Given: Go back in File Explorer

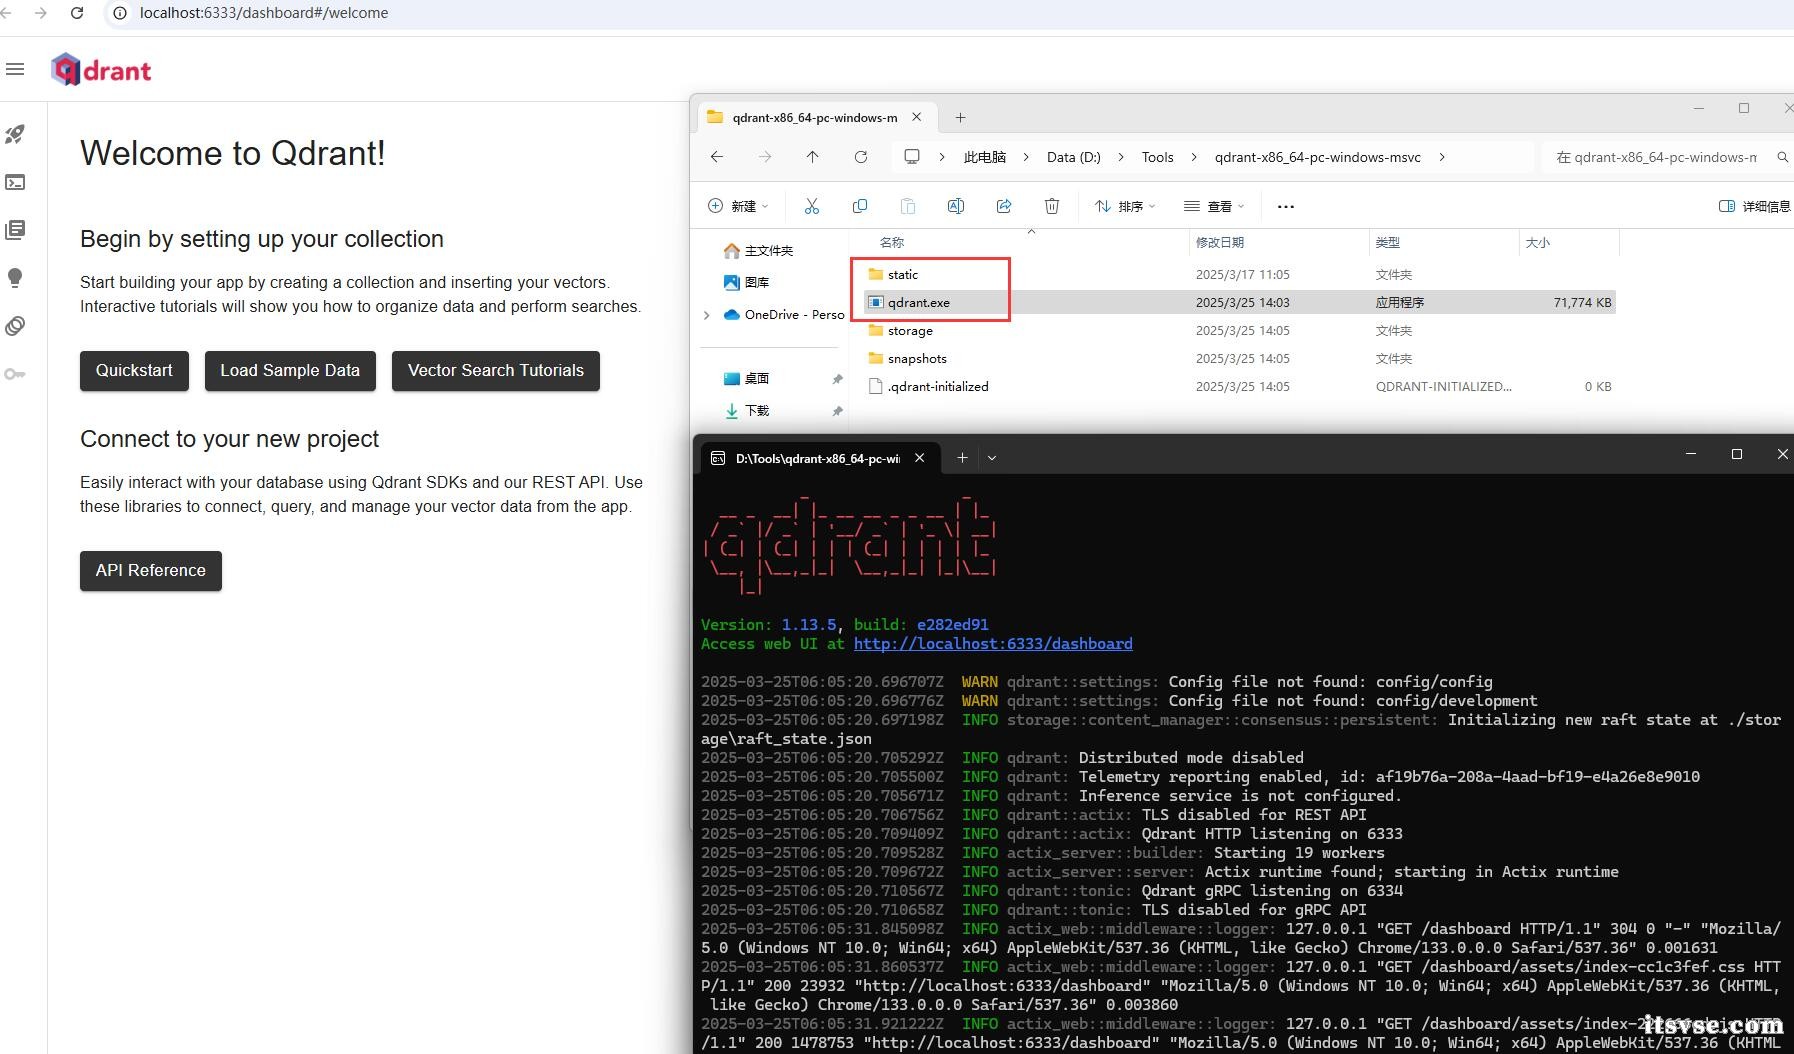Looking at the screenshot, I should [717, 157].
